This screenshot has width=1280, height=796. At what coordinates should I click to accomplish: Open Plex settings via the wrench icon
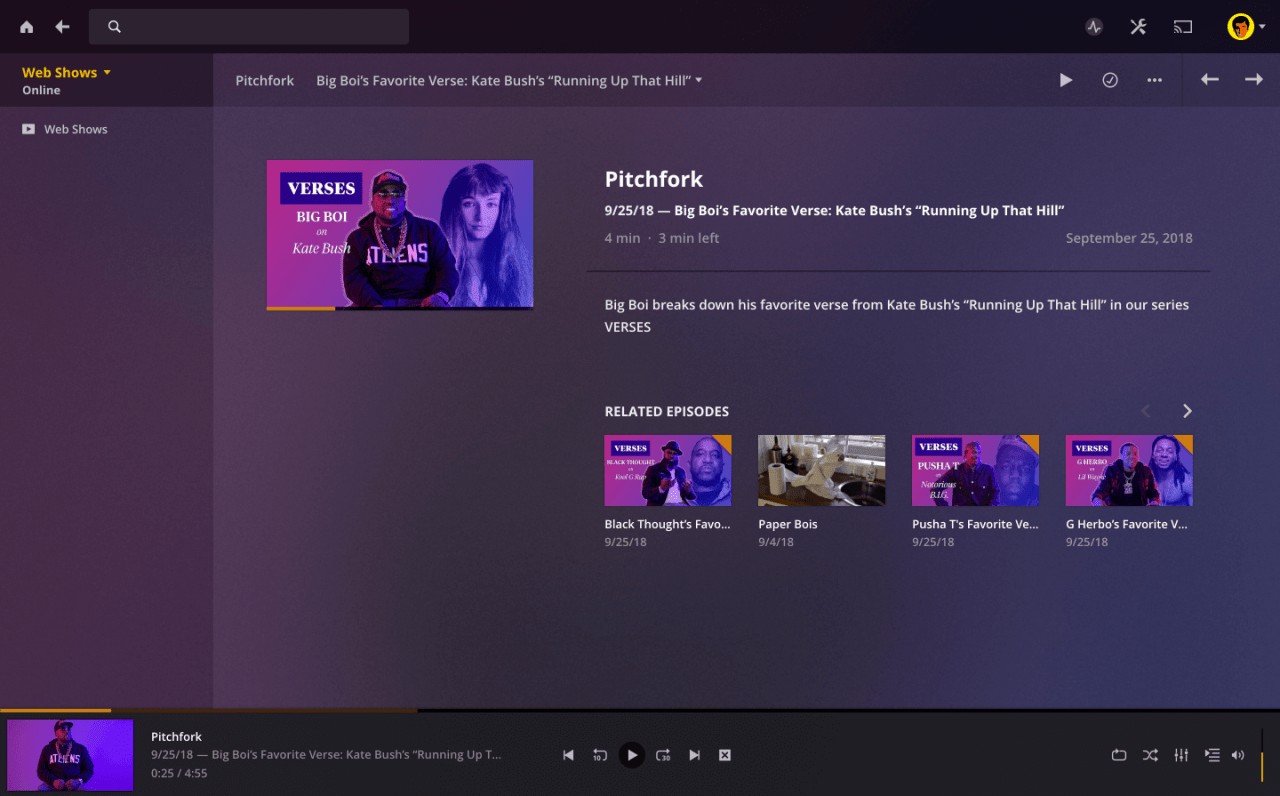coord(1137,27)
